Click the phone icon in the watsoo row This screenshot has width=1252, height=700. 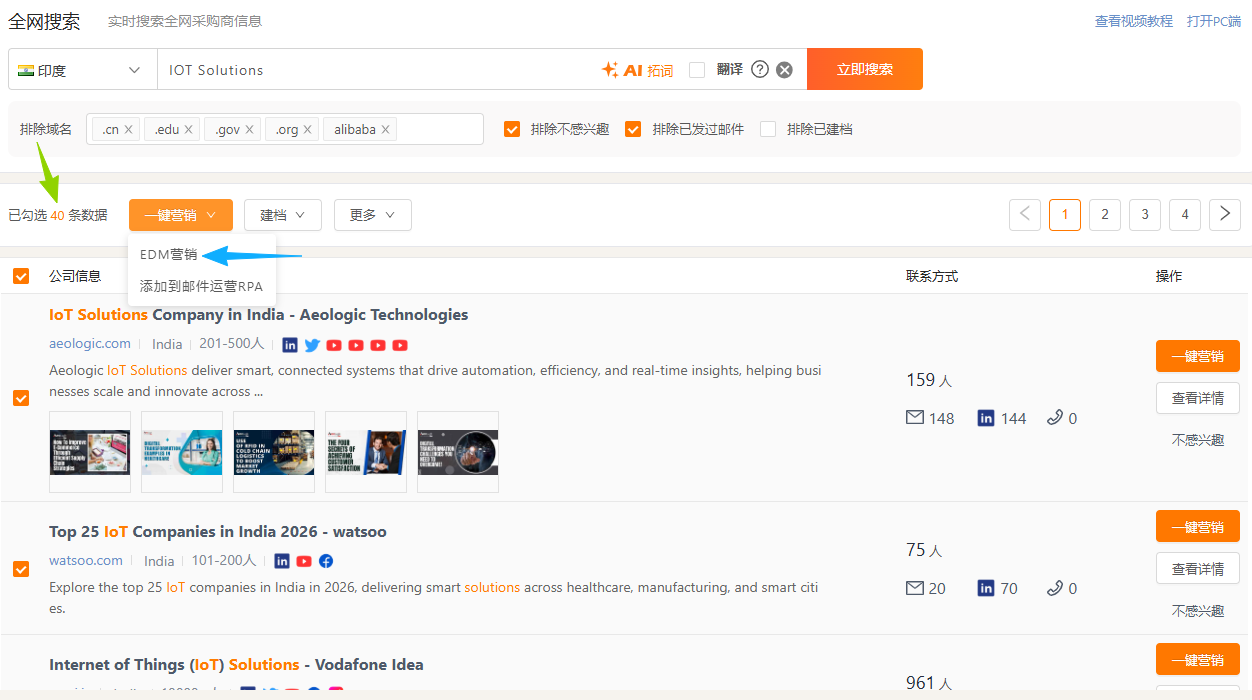[x=1055, y=588]
